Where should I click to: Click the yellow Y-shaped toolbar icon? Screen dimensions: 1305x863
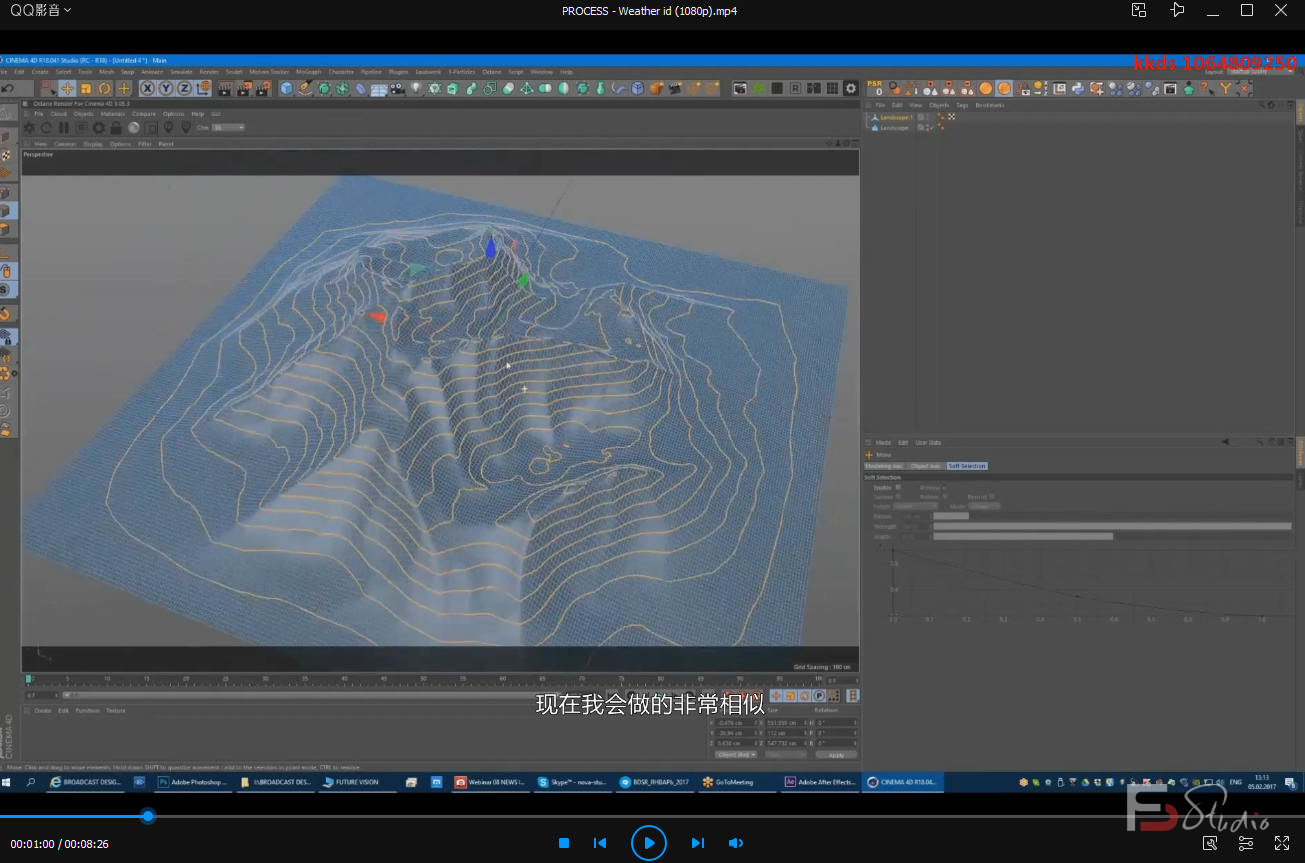[x=1225, y=88]
